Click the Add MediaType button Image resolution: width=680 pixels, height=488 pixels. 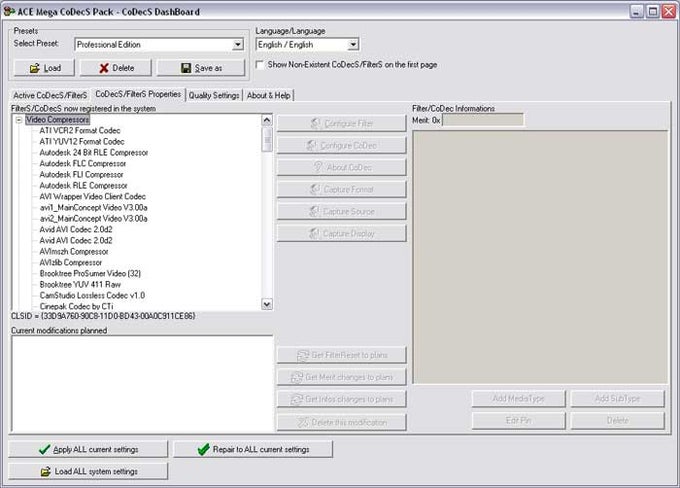tap(519, 399)
